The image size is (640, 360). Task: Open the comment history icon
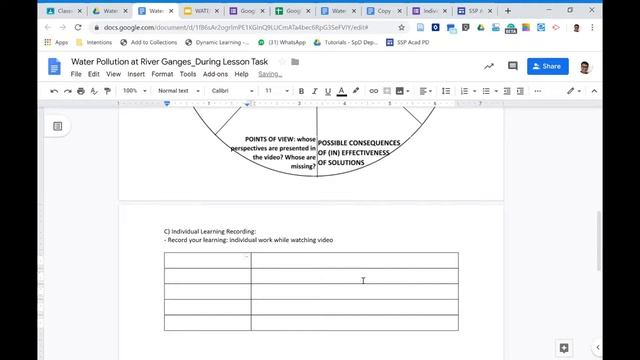click(x=513, y=66)
